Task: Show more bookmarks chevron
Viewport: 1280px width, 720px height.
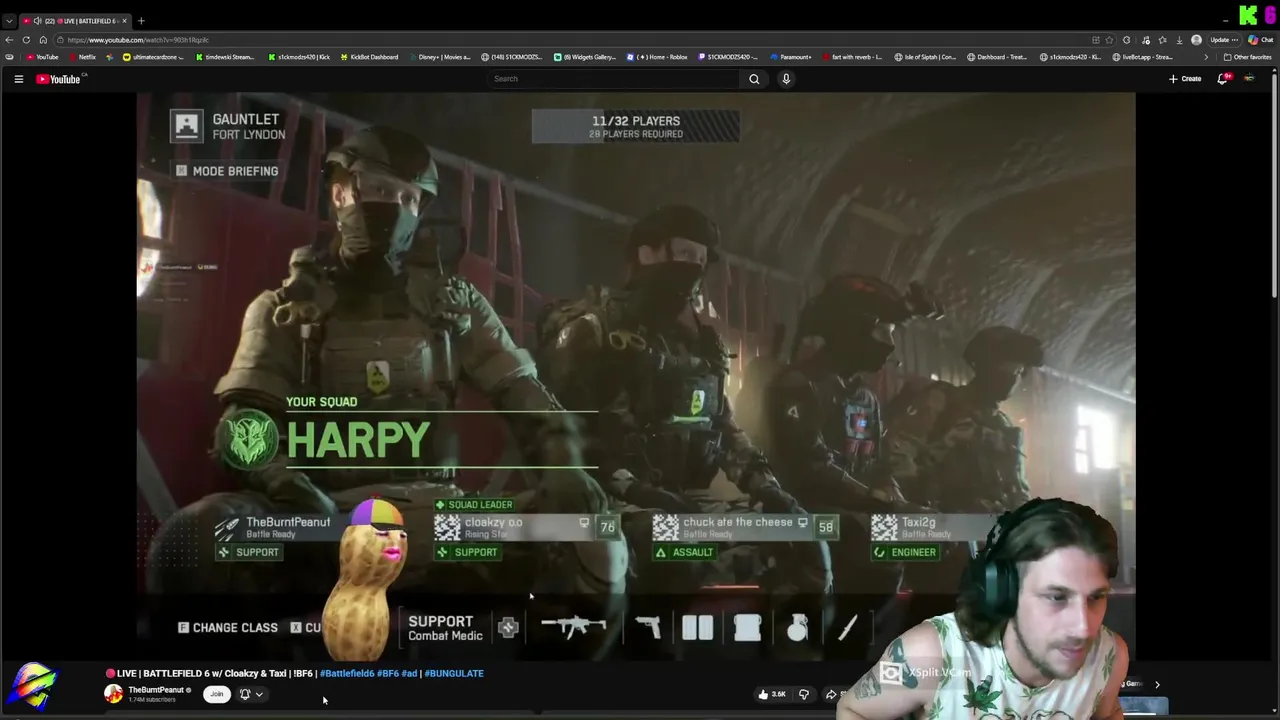Action: coord(1205,57)
